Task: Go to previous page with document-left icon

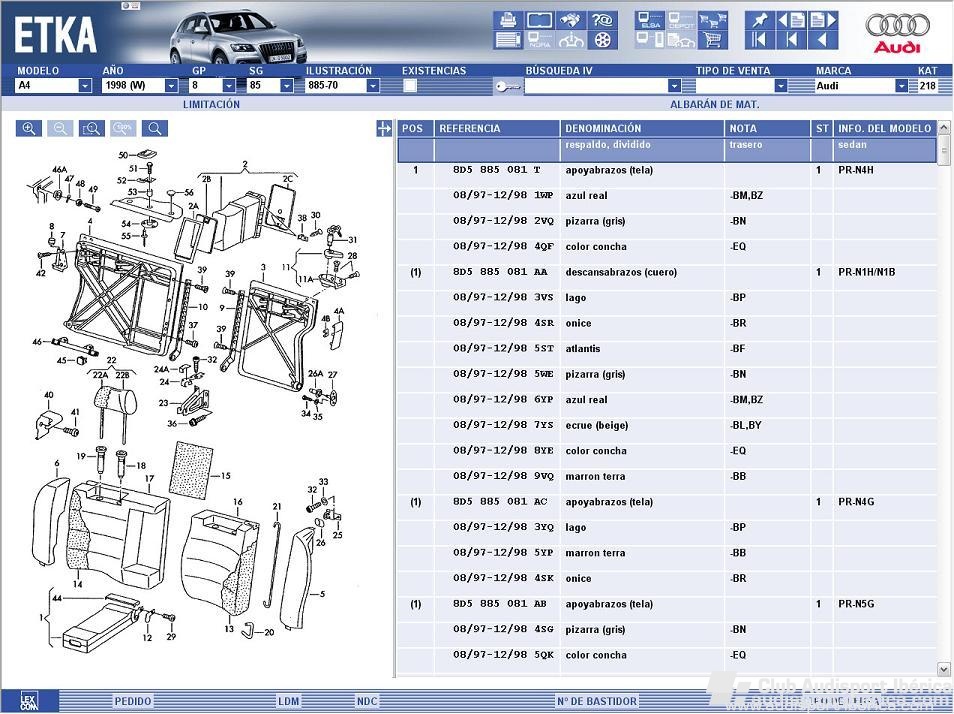Action: tap(792, 20)
